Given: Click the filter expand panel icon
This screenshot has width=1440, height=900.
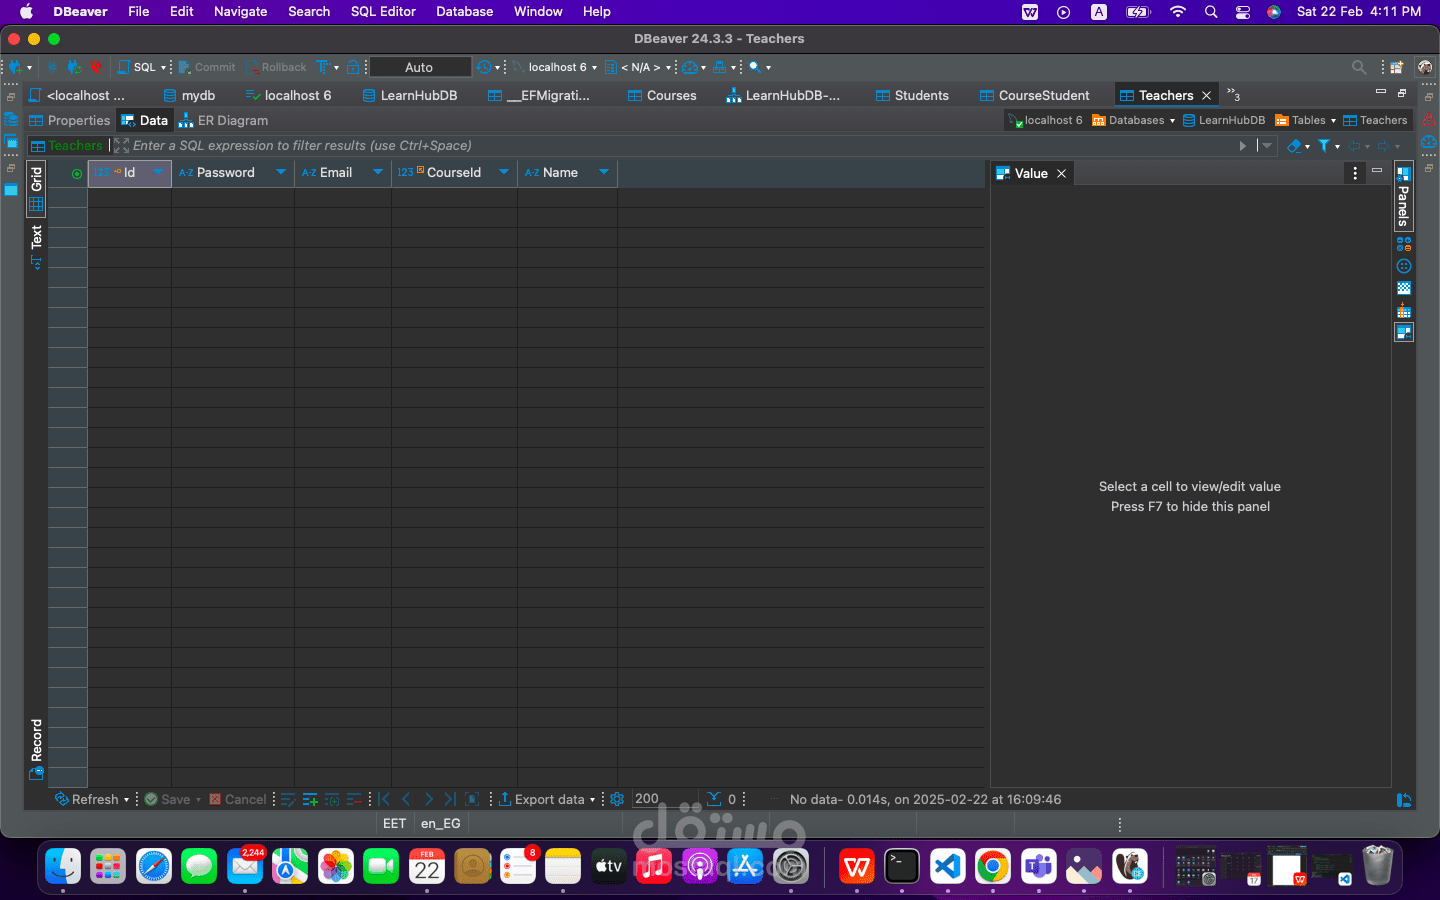Looking at the screenshot, I should pos(121,146).
